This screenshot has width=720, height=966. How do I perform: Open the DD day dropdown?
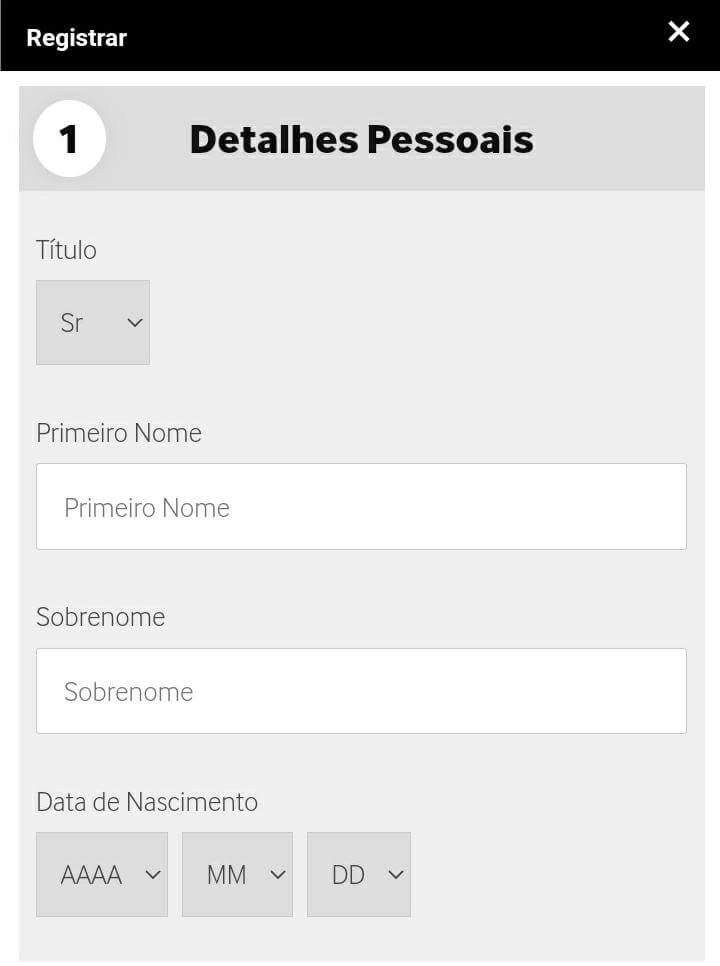359,874
